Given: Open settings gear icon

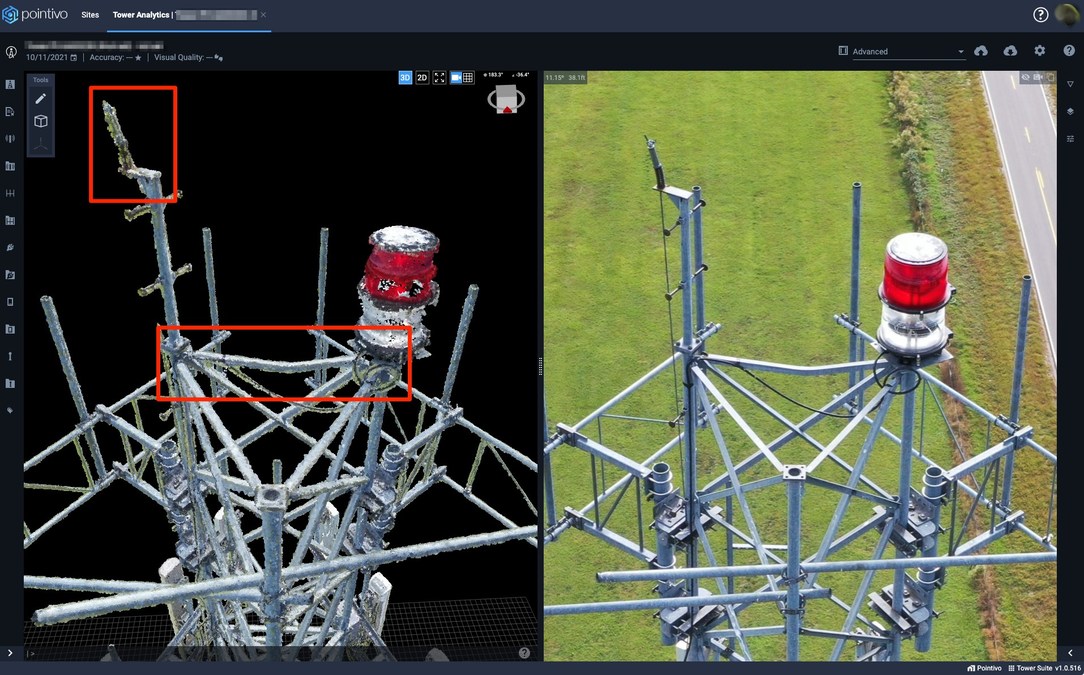Looking at the screenshot, I should [1039, 50].
